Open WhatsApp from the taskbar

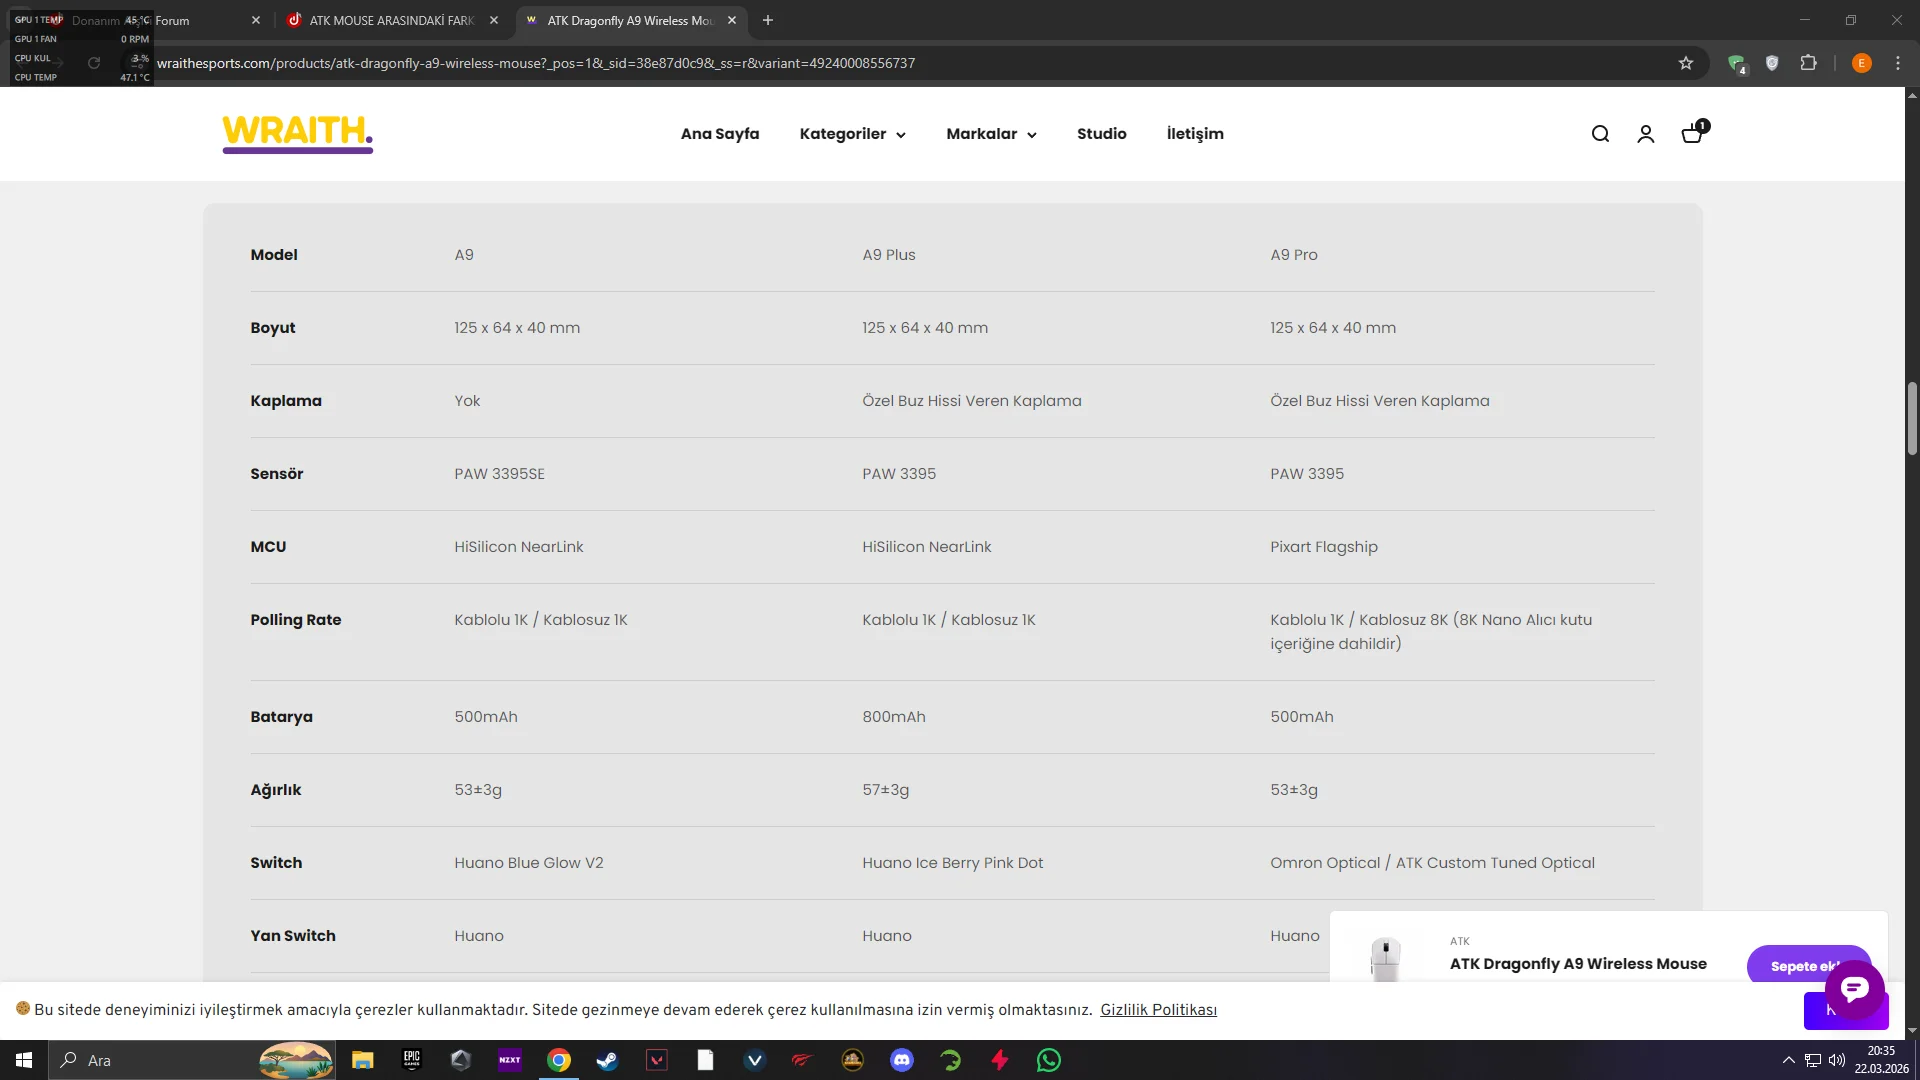click(1048, 1060)
